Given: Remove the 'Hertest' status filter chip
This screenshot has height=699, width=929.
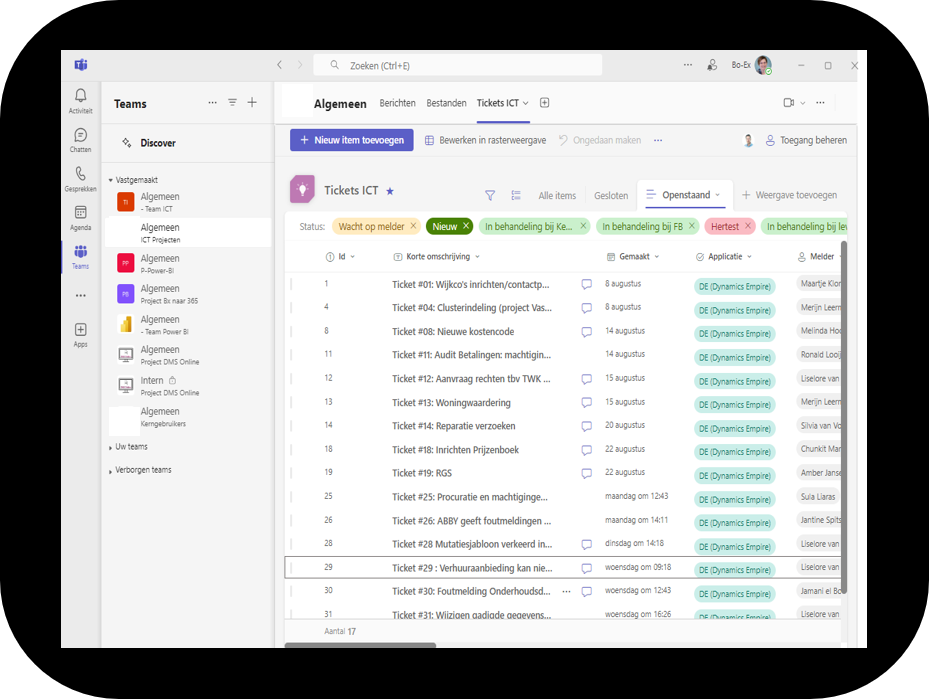Looking at the screenshot, I should tap(747, 227).
